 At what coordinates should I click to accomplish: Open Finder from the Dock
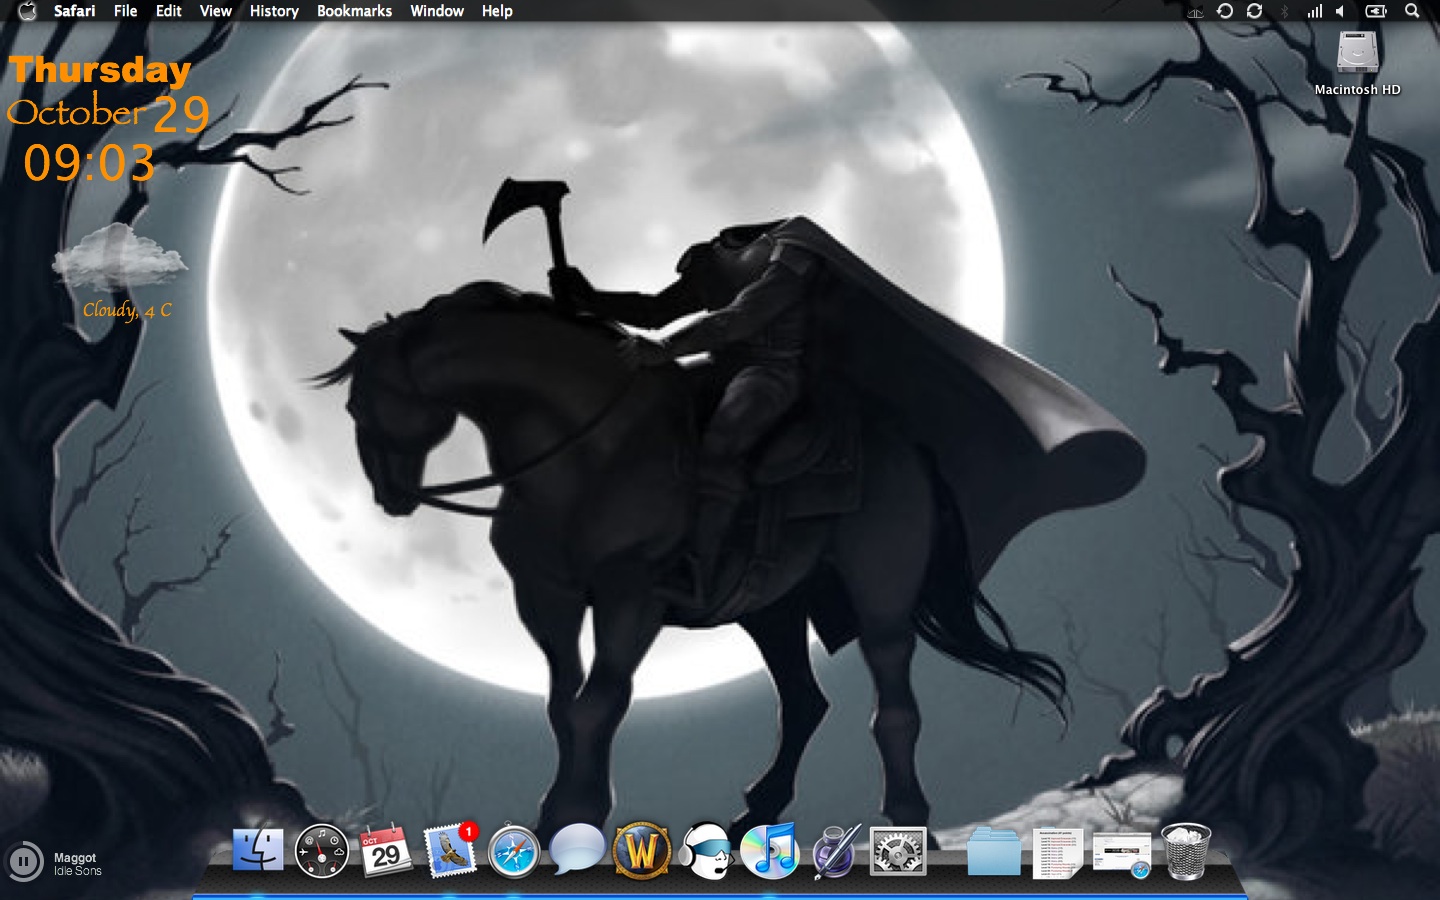pos(258,851)
